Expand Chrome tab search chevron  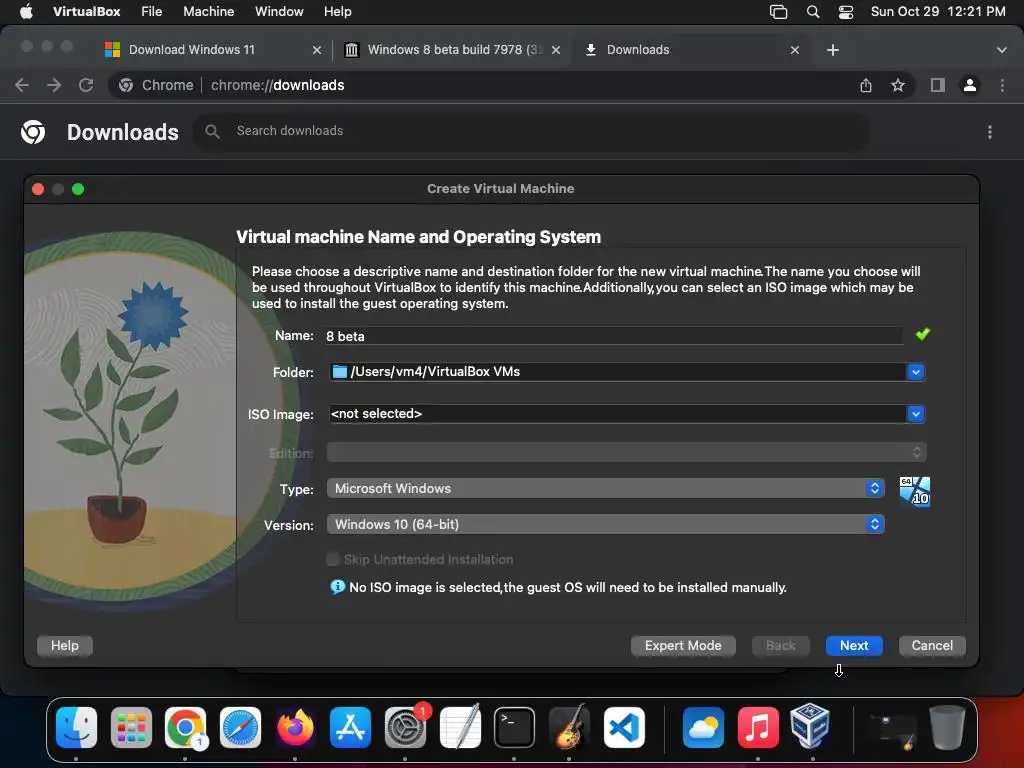[1002, 50]
